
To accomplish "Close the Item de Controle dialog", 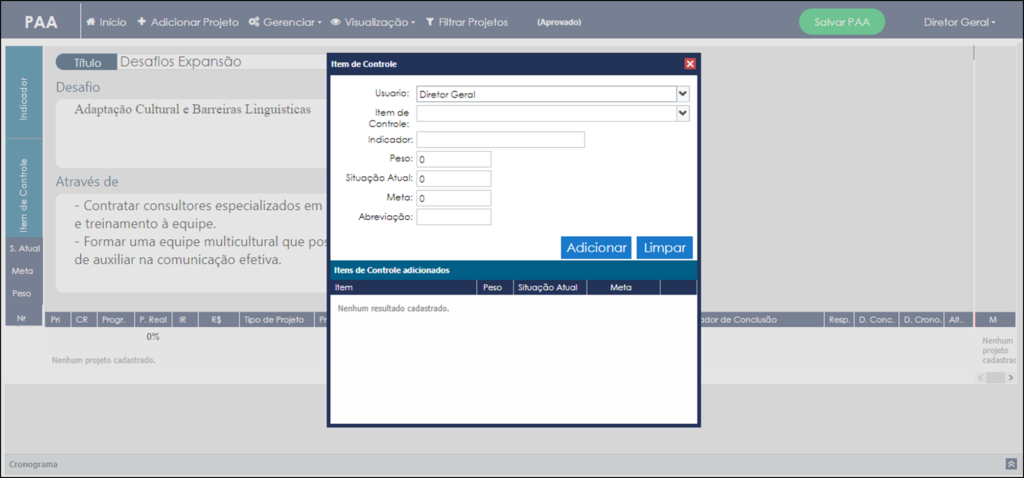I will 690,64.
